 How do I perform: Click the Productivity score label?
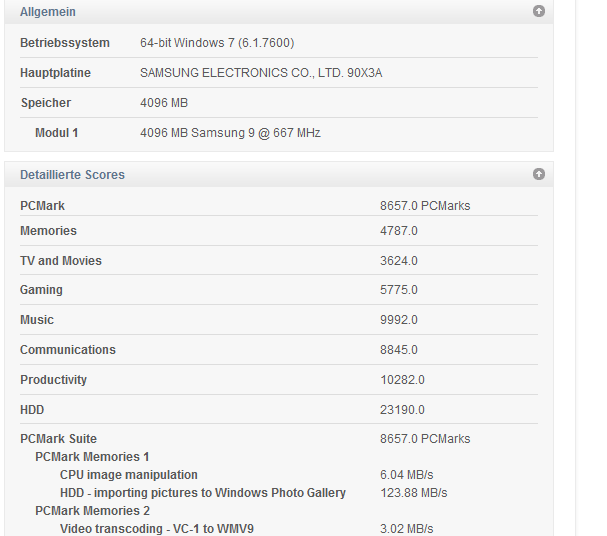coord(53,380)
